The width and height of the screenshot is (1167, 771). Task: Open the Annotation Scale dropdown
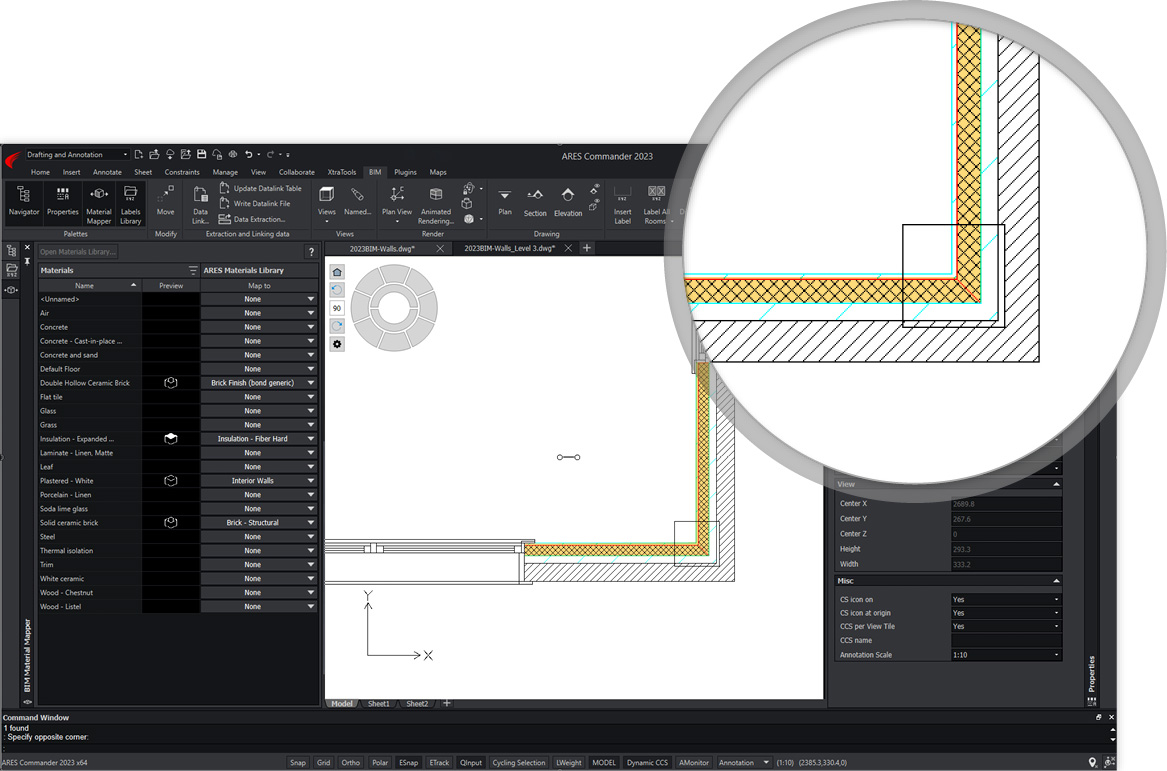click(x=1006, y=655)
